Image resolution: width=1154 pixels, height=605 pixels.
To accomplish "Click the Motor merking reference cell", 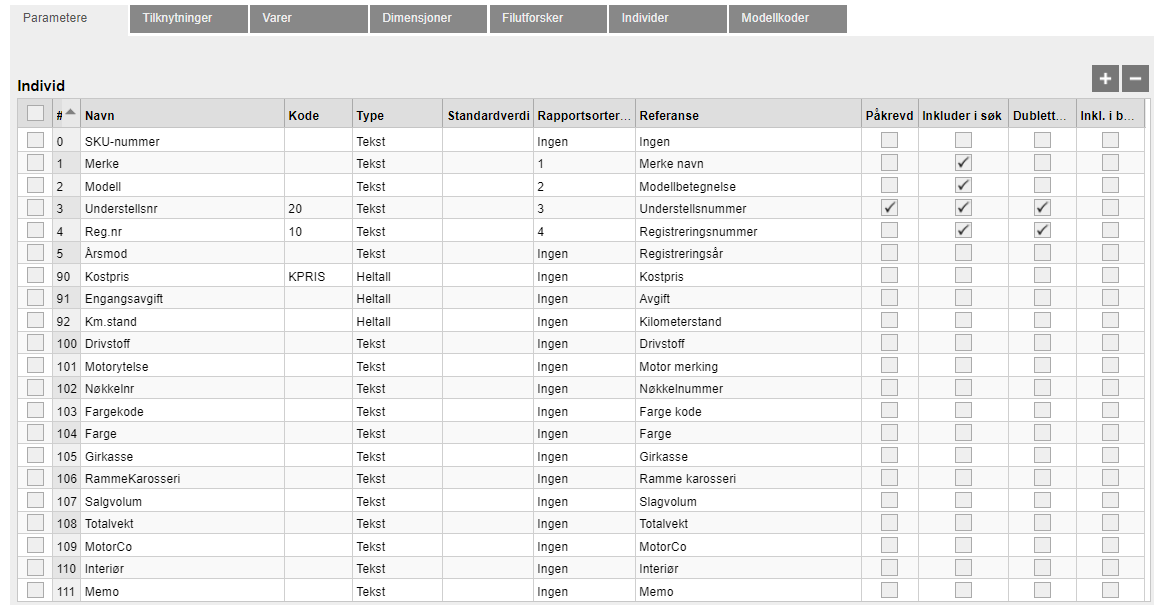I will (x=748, y=366).
